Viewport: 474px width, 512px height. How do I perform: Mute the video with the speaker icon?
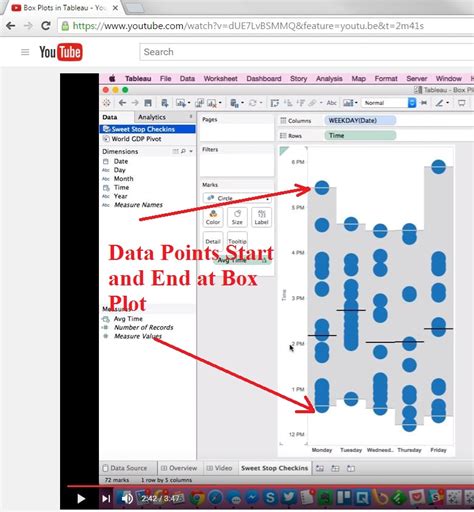click(x=127, y=499)
